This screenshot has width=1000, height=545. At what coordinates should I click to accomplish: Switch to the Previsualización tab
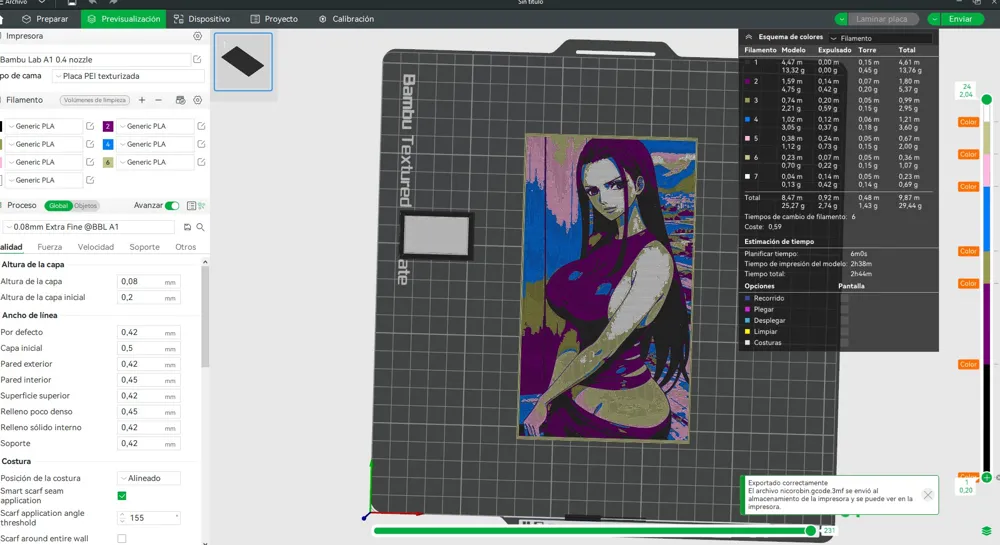coord(124,19)
